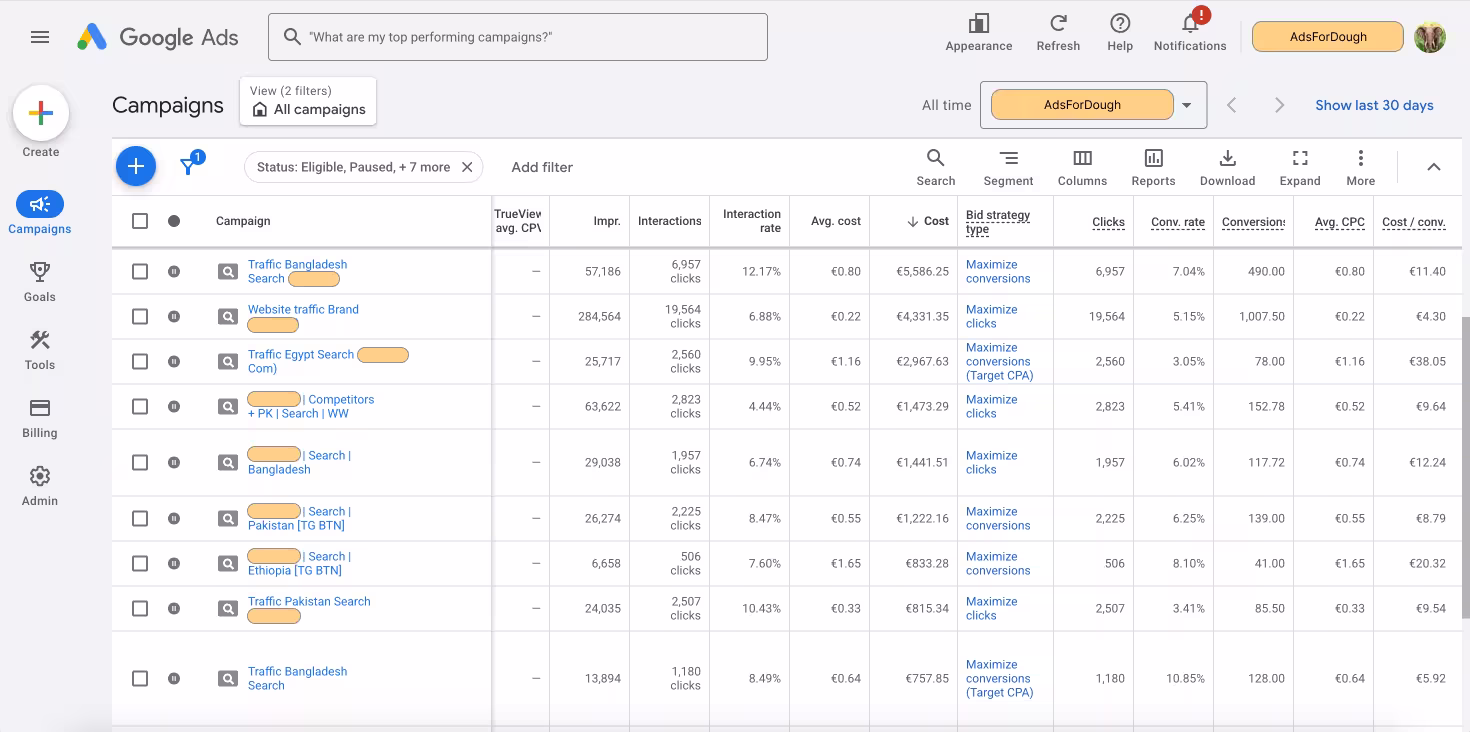The width and height of the screenshot is (1470, 732).
Task: Click the Show last 30 days link
Action: point(1374,105)
